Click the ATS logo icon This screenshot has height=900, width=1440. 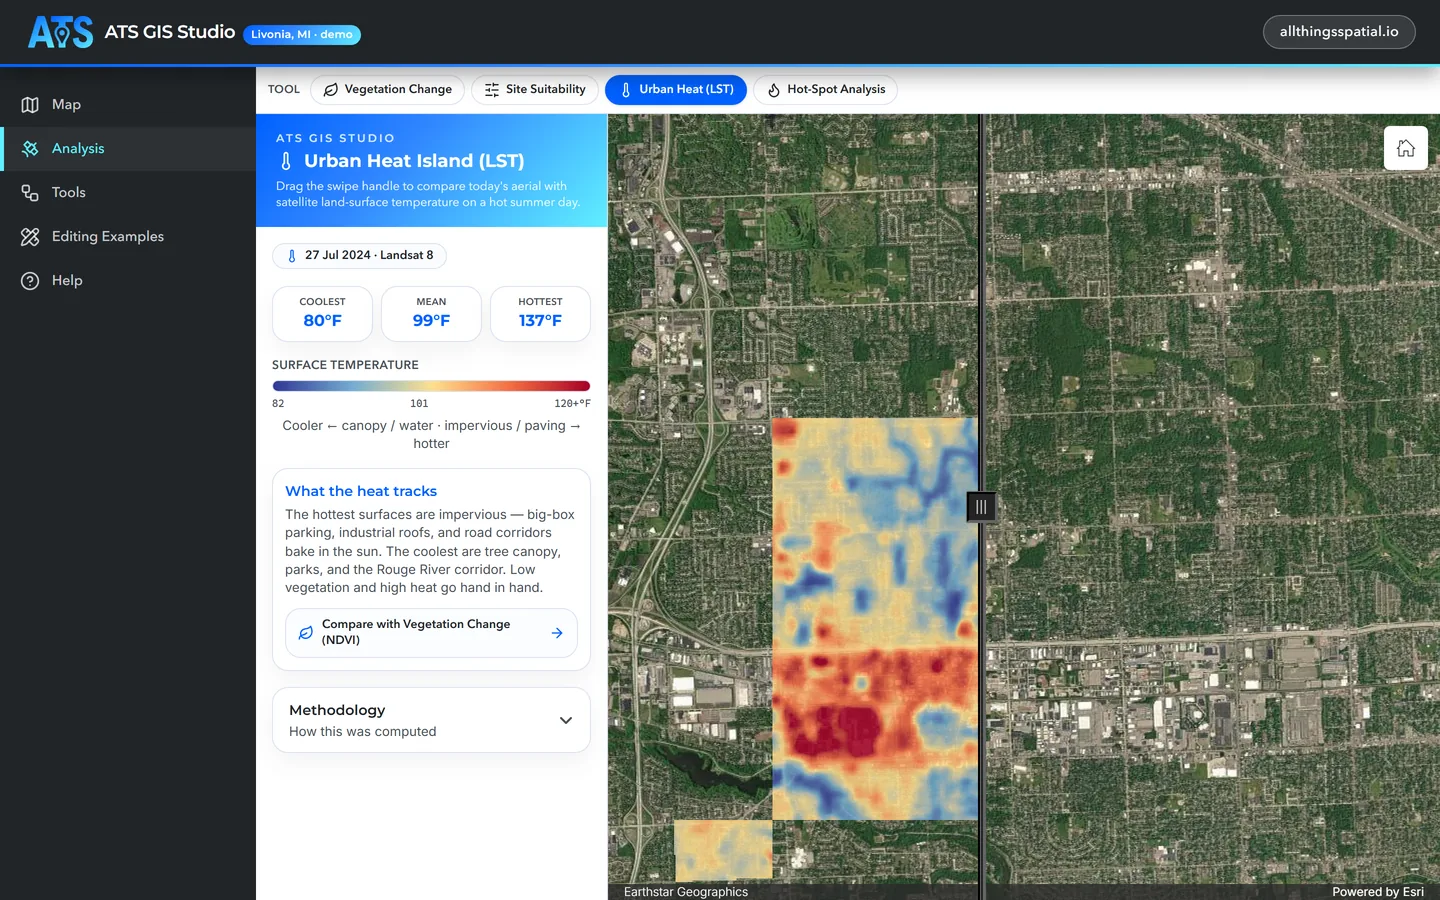click(x=60, y=32)
